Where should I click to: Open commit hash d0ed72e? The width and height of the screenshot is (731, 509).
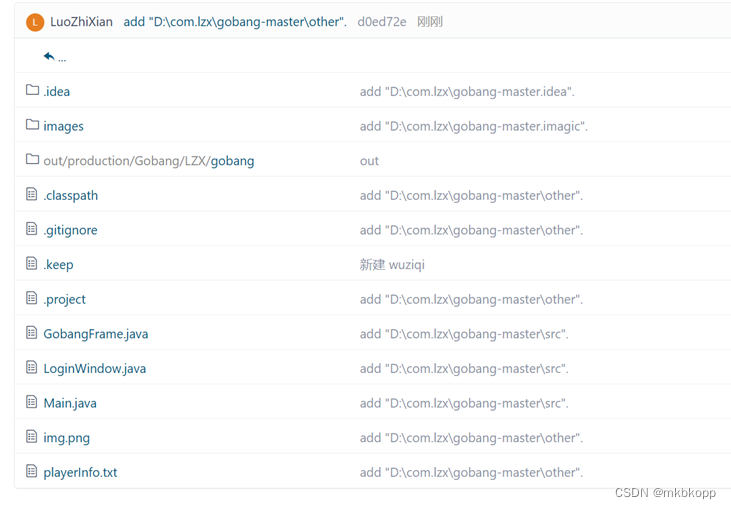(382, 22)
